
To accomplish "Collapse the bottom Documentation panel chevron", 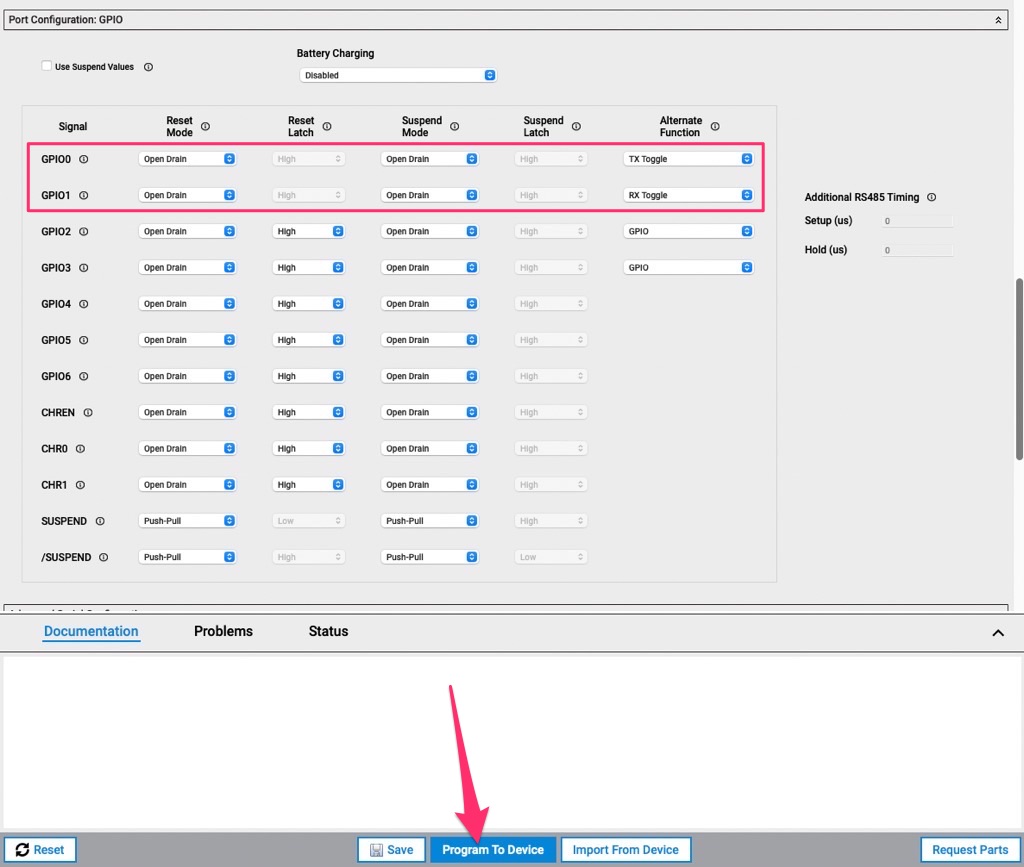I will point(997,633).
